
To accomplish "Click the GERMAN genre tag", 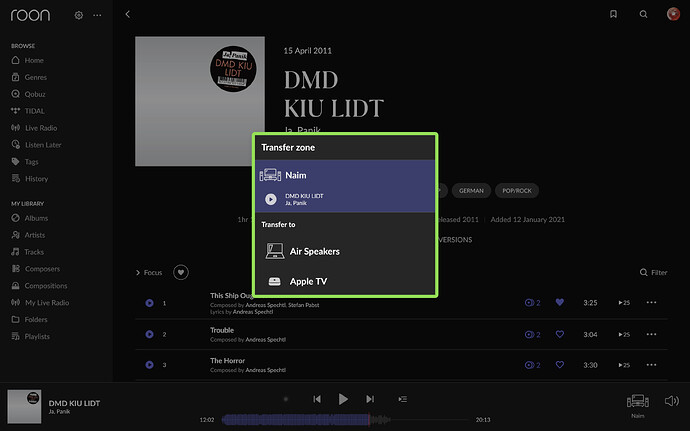I will click(471, 191).
